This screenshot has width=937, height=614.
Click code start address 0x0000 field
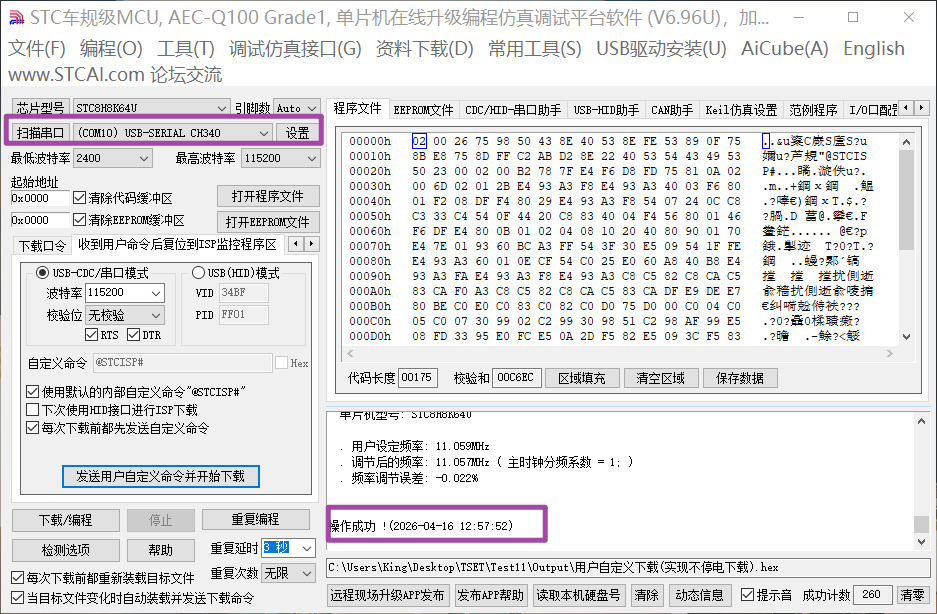[x=40, y=198]
